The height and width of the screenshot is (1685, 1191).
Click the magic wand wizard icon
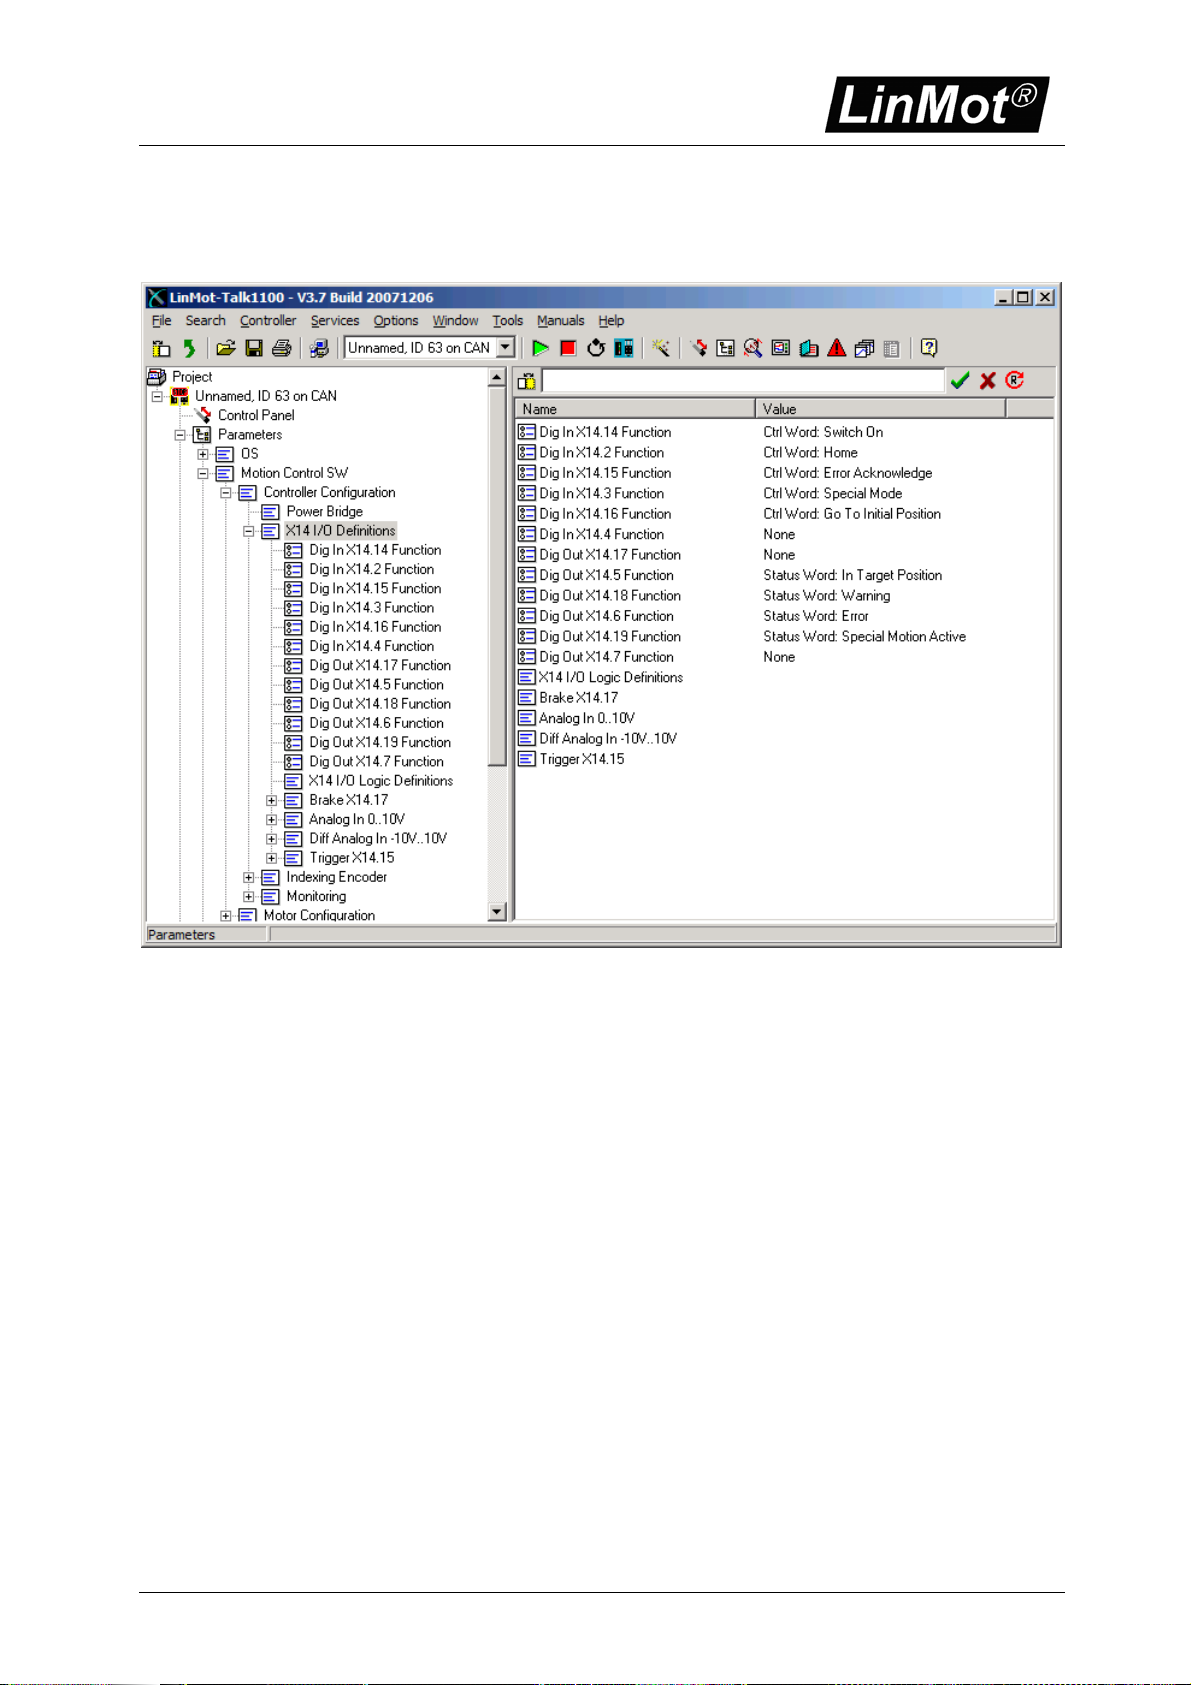click(x=661, y=348)
